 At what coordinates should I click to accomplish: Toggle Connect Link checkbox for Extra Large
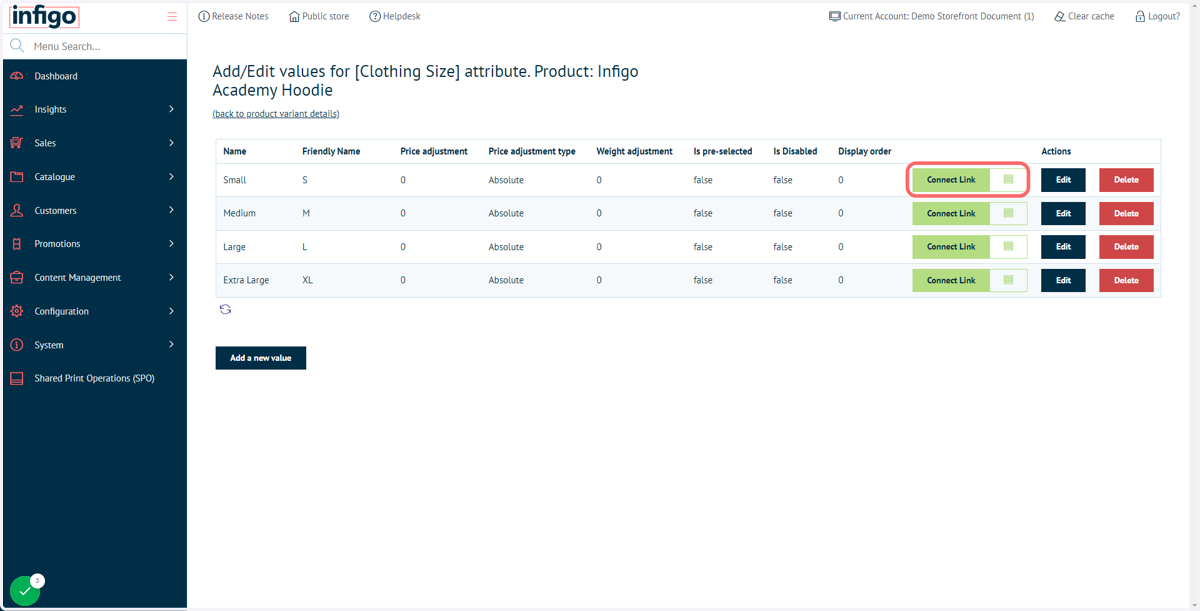[x=1008, y=280]
